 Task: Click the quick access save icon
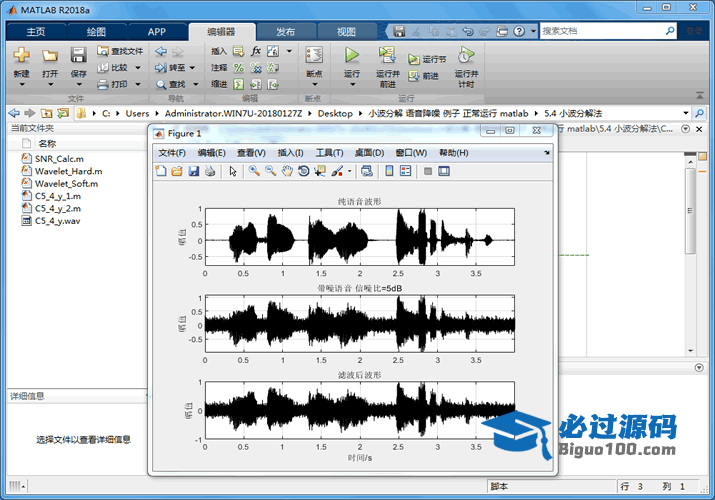point(399,31)
